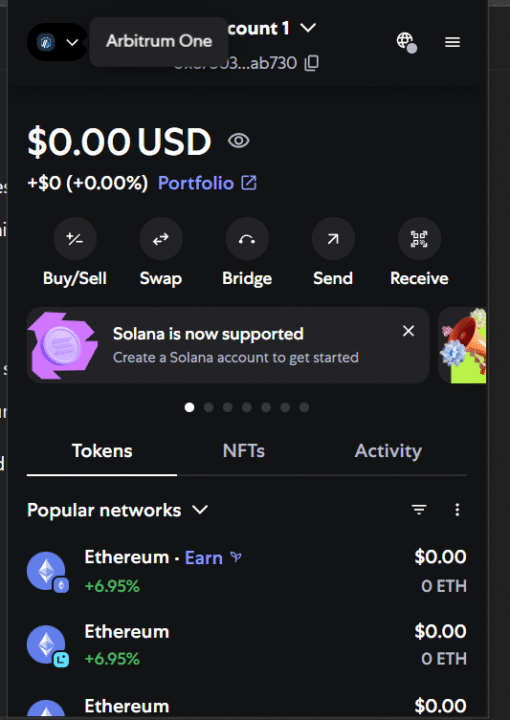The width and height of the screenshot is (510, 720).
Task: Dismiss the Solana is now supported banner
Action: [x=408, y=331]
